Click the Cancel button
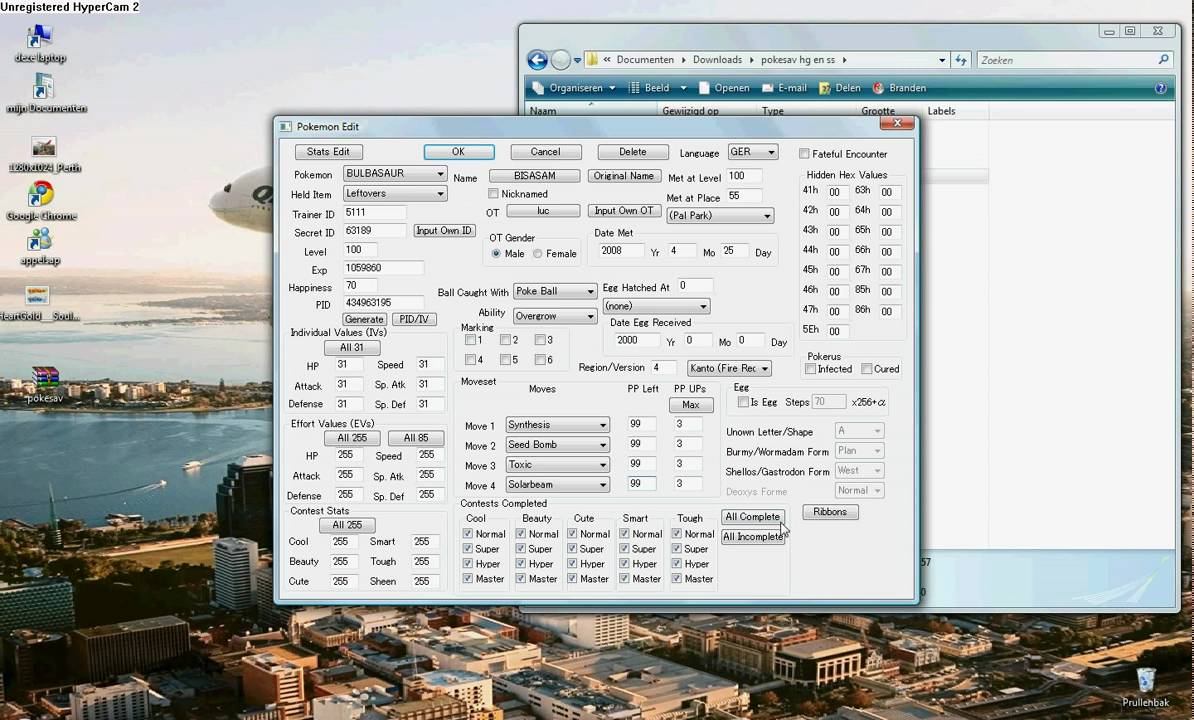Image resolution: width=1194 pixels, height=720 pixels. pyautogui.click(x=545, y=151)
